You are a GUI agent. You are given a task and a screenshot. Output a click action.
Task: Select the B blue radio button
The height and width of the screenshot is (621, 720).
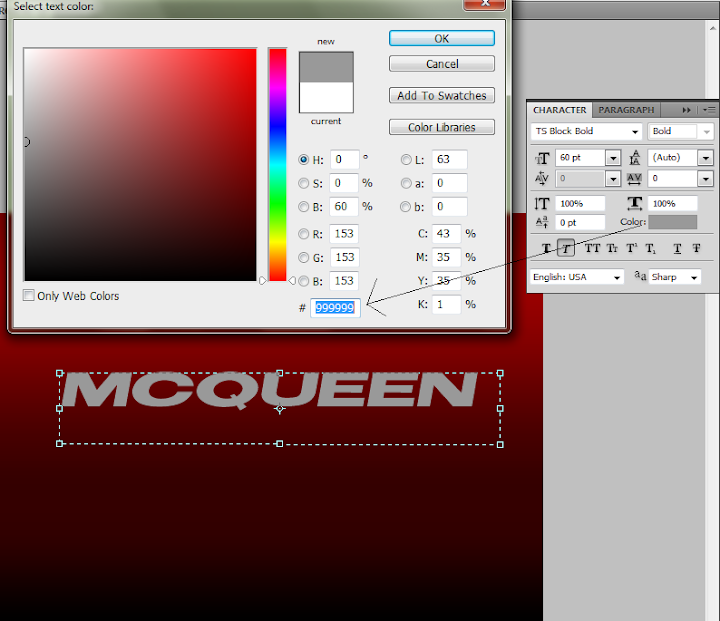click(x=303, y=281)
